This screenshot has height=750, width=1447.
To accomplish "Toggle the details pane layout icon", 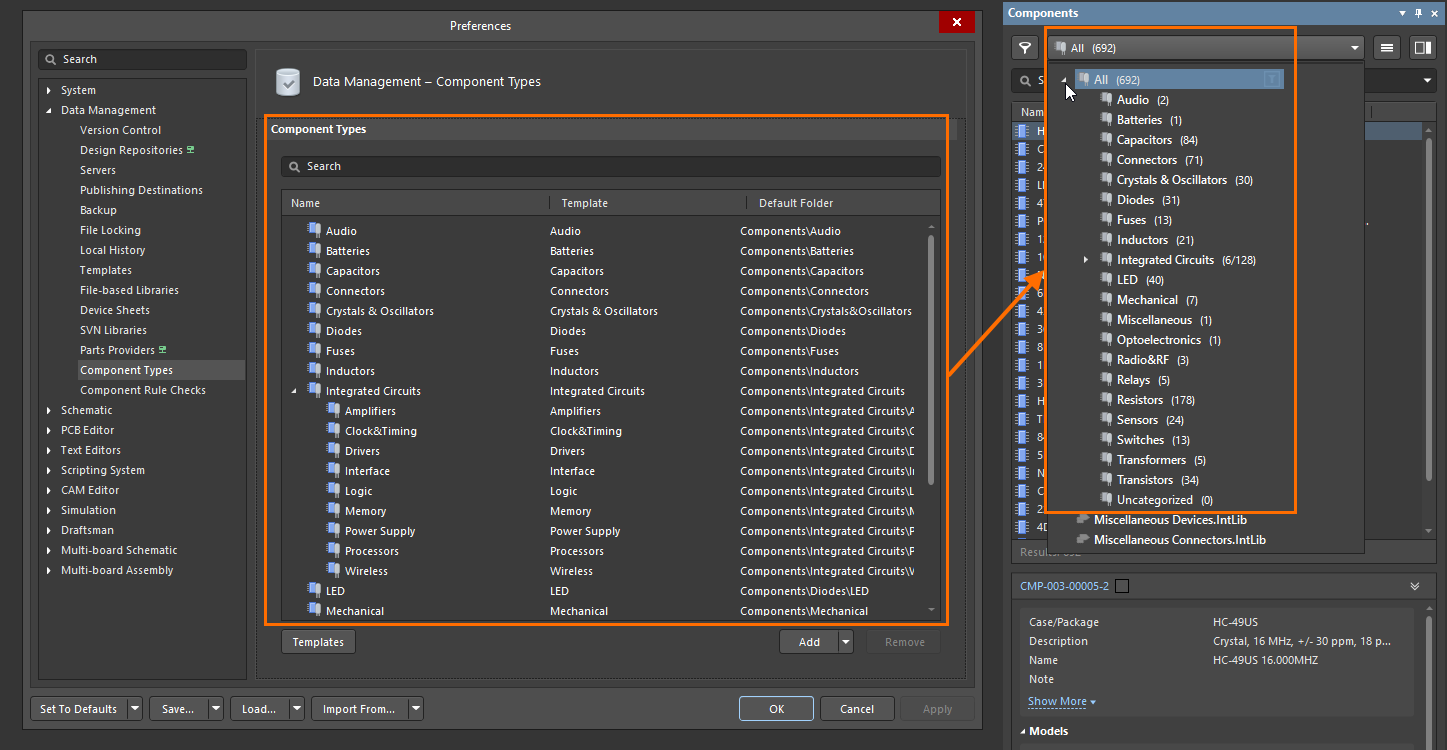I will 1421,47.
